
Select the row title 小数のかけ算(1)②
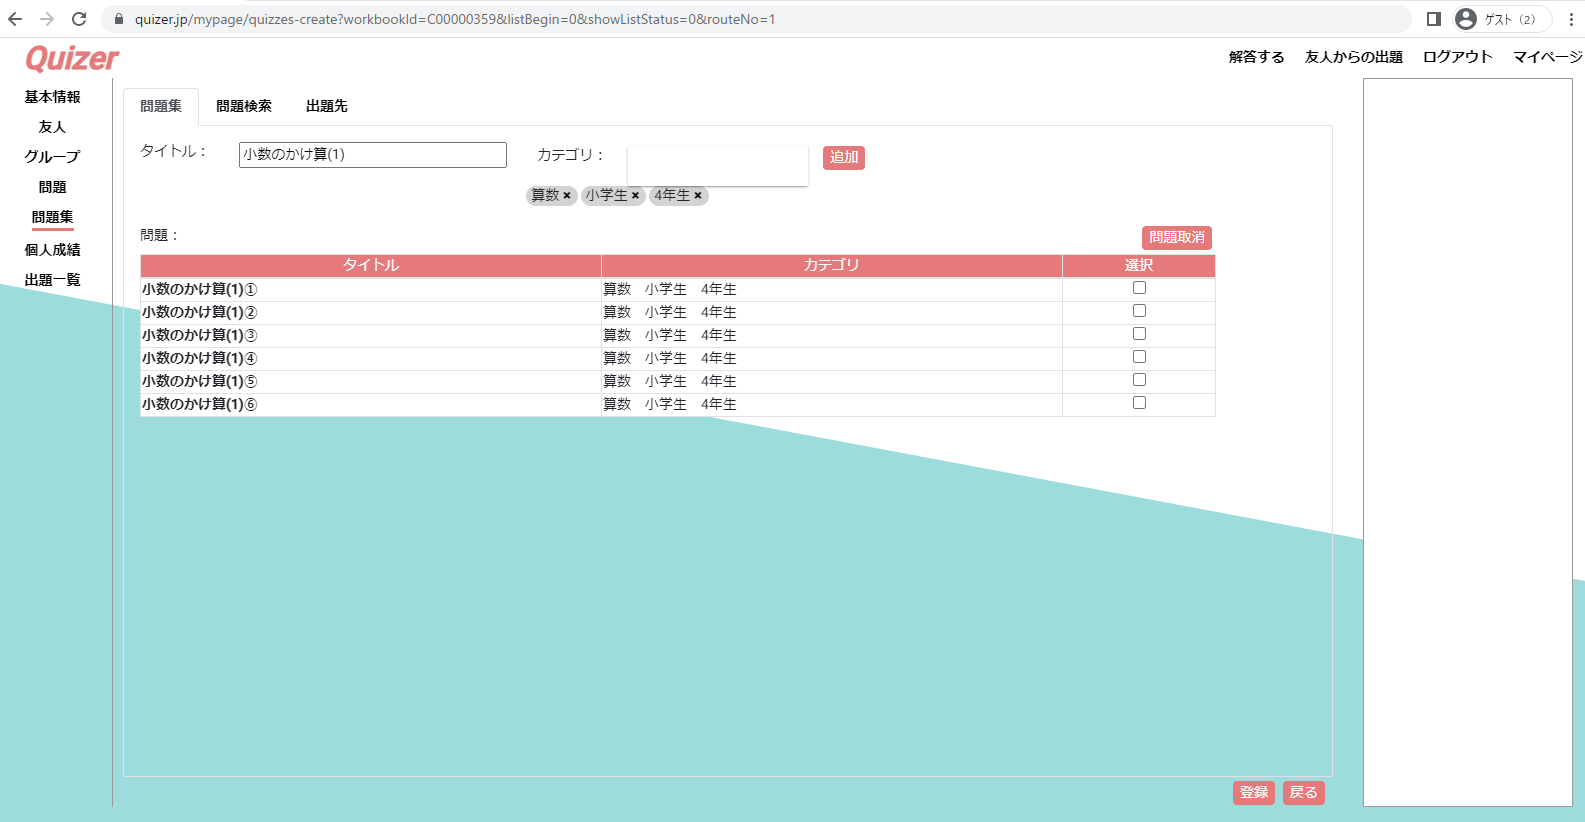point(199,312)
